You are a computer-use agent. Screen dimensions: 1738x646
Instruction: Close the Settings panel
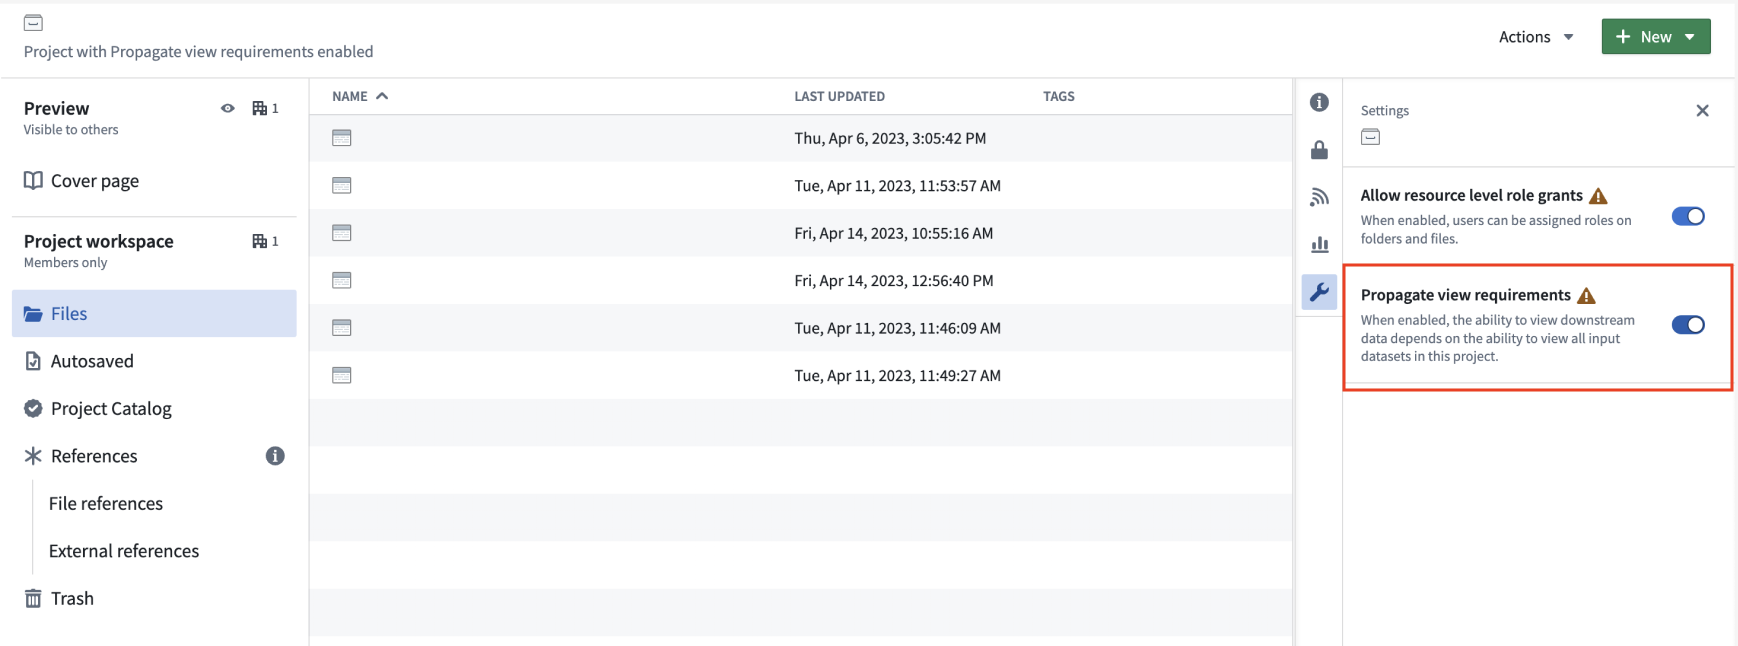(x=1702, y=111)
